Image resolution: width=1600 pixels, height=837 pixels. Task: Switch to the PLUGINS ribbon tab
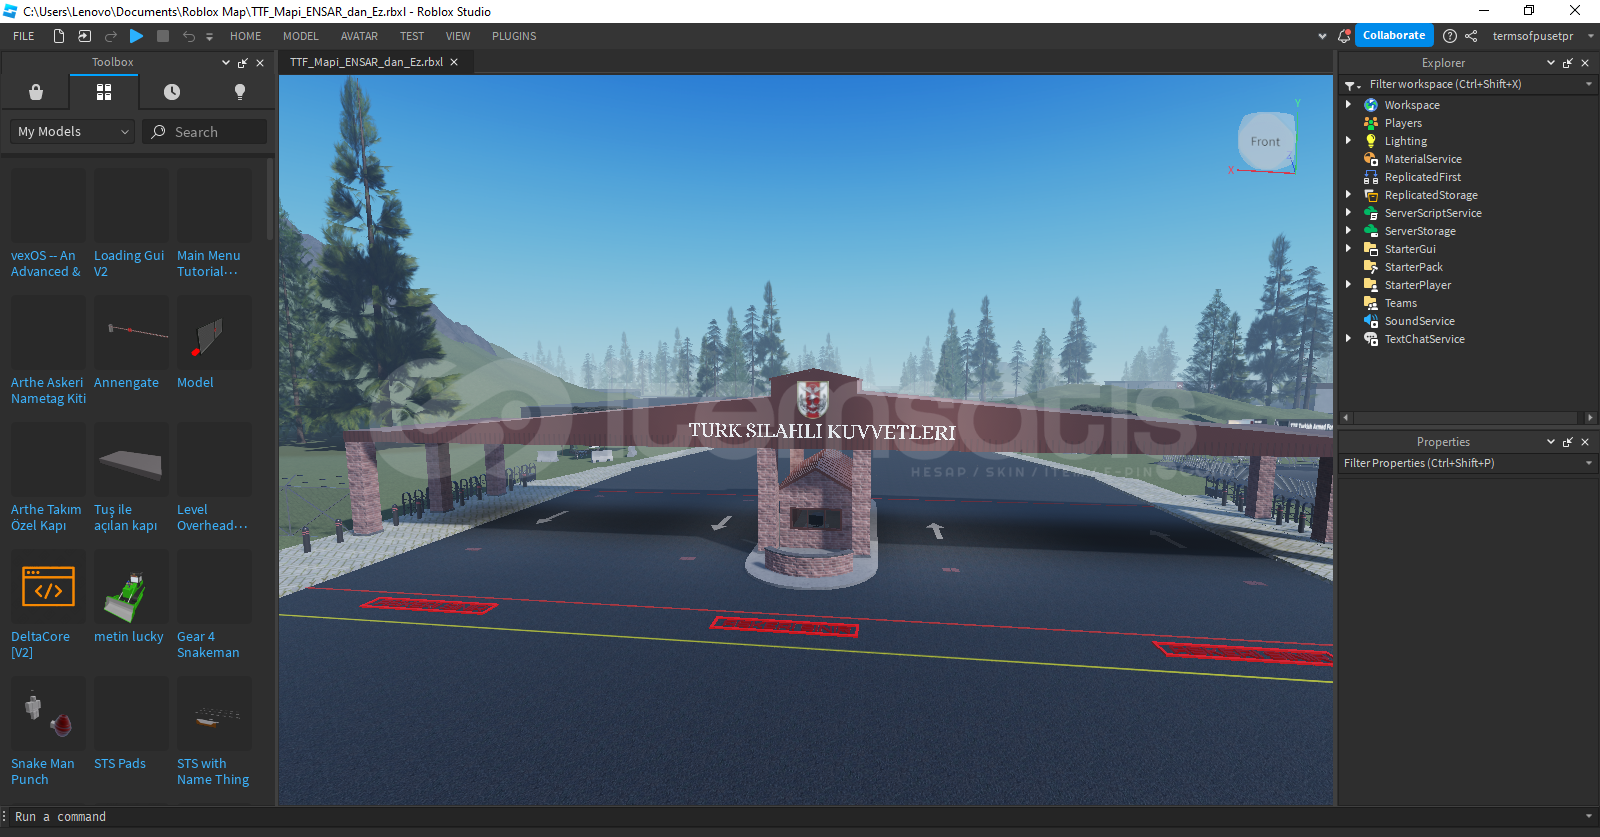(514, 36)
